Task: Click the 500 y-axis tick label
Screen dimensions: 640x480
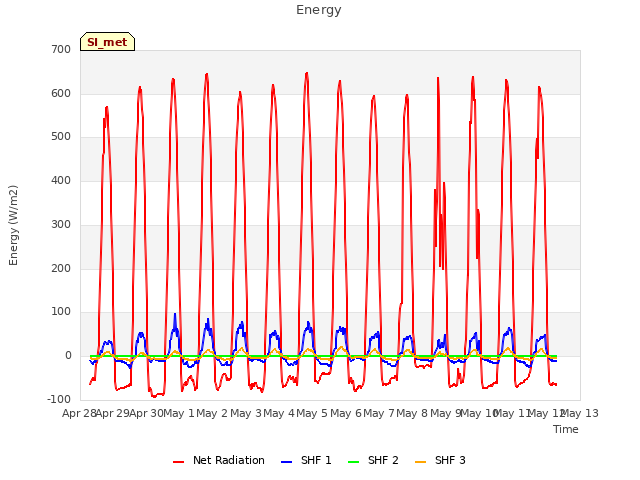Action: coord(61,137)
